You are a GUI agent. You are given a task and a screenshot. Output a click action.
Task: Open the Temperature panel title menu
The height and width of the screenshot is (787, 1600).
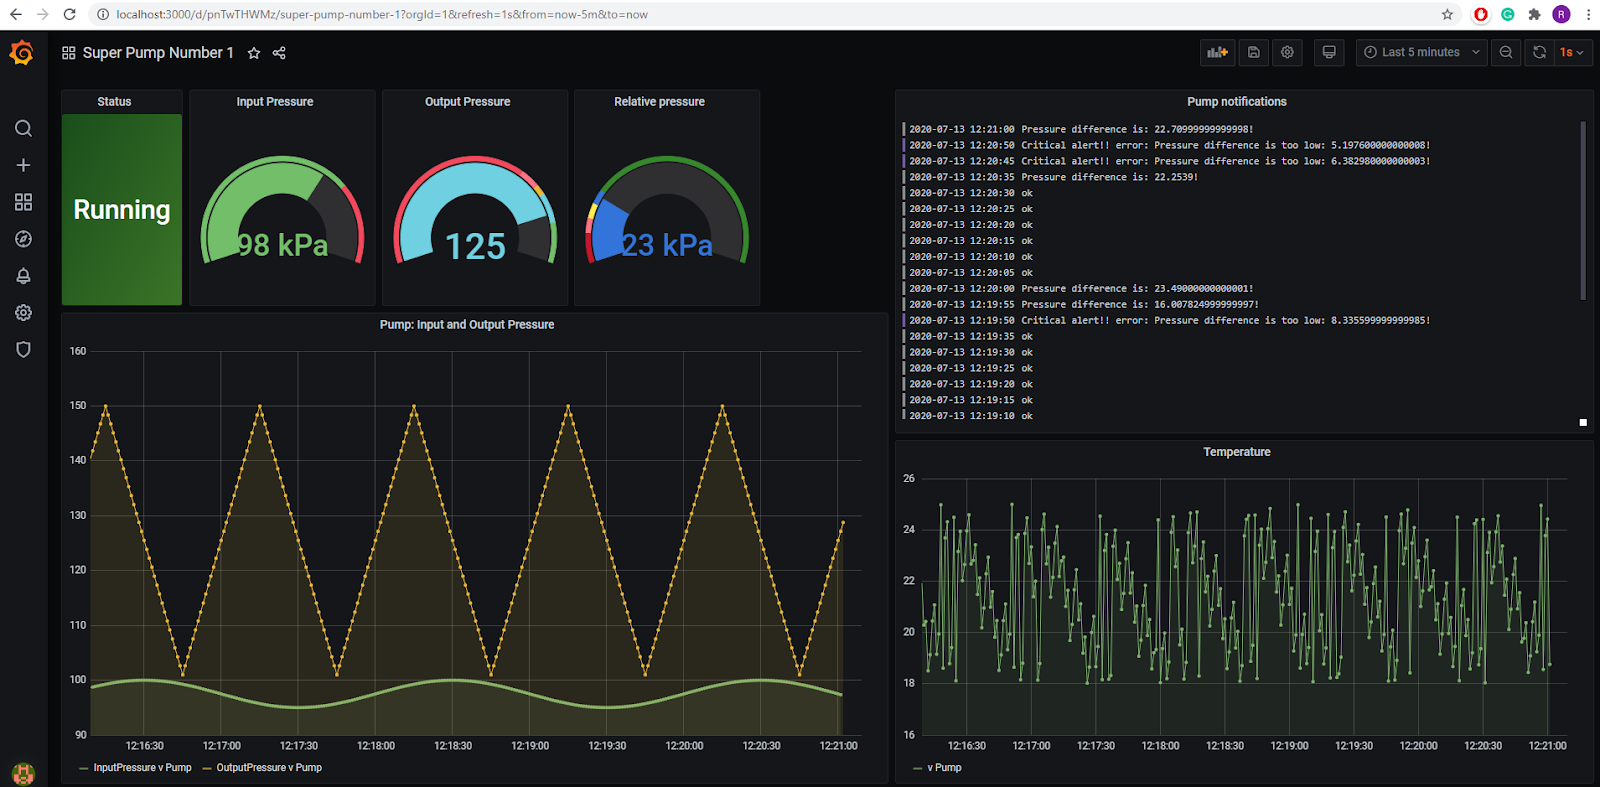[x=1236, y=452]
